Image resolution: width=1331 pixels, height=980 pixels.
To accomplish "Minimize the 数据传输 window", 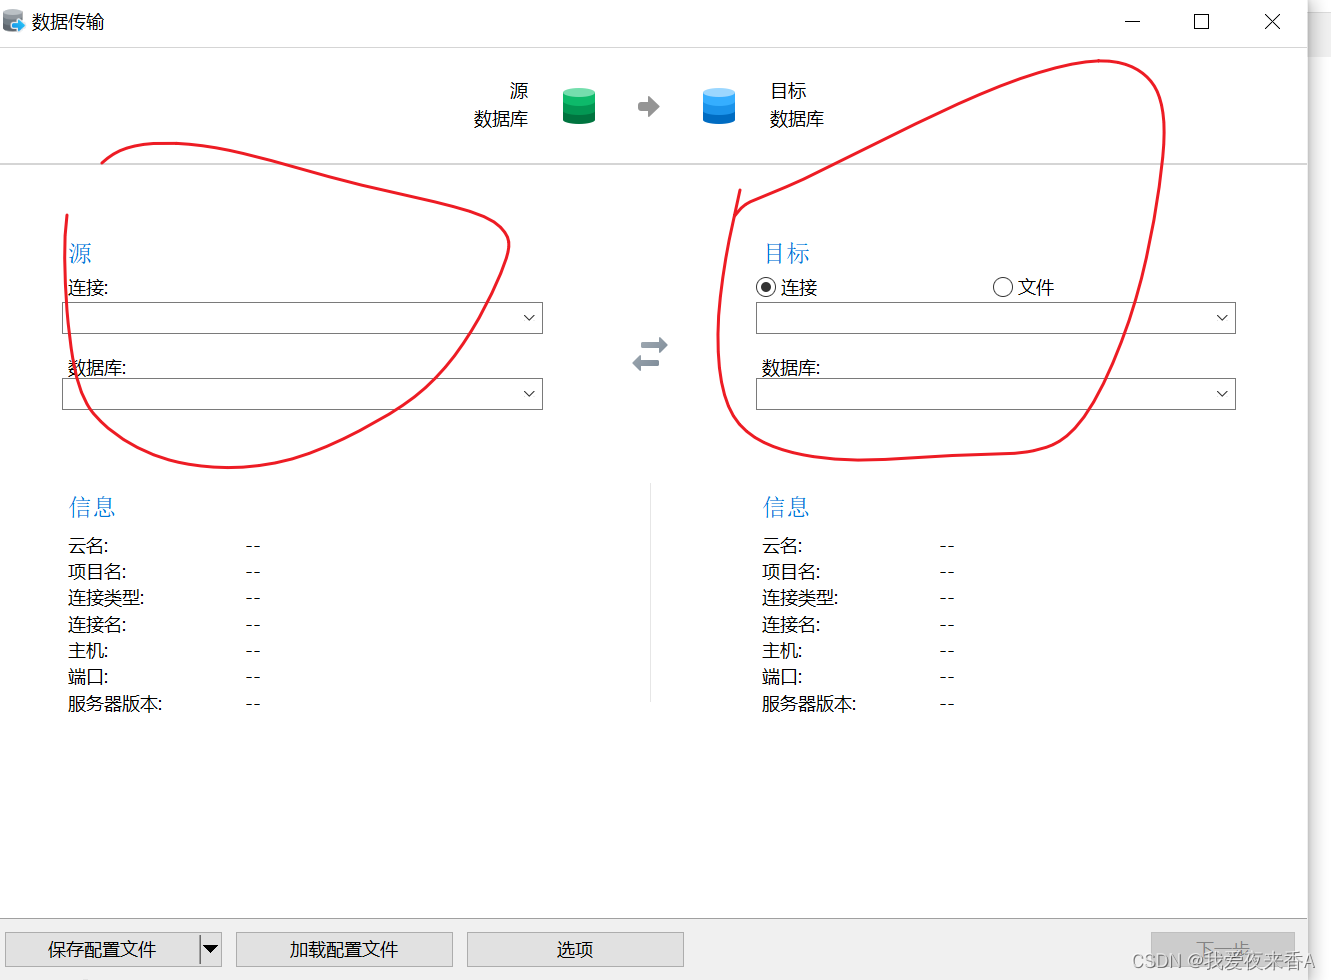I will [1133, 21].
